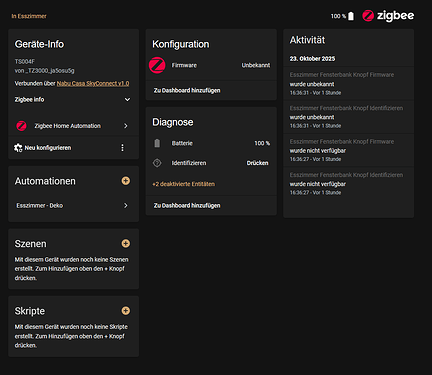Add a new script with Skripte plus icon

click(x=126, y=311)
